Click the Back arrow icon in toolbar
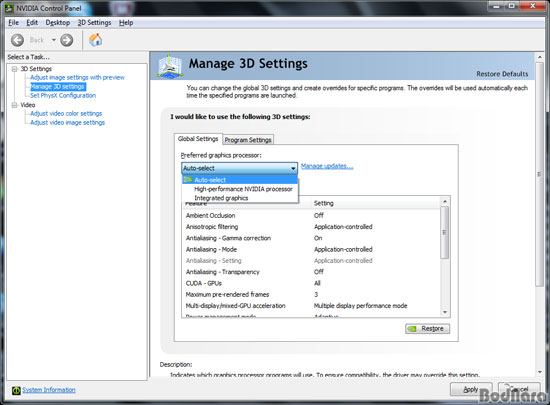550x405 pixels. tap(17, 40)
